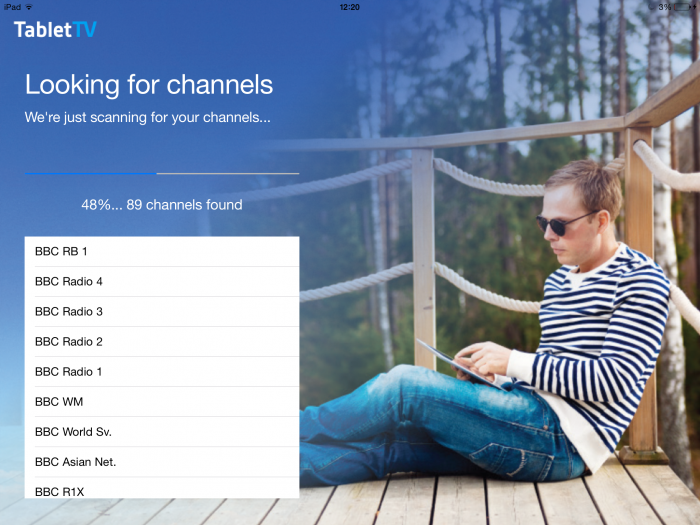This screenshot has width=700, height=525.
Task: Select BBC World Sv. channel
Action: coord(162,432)
